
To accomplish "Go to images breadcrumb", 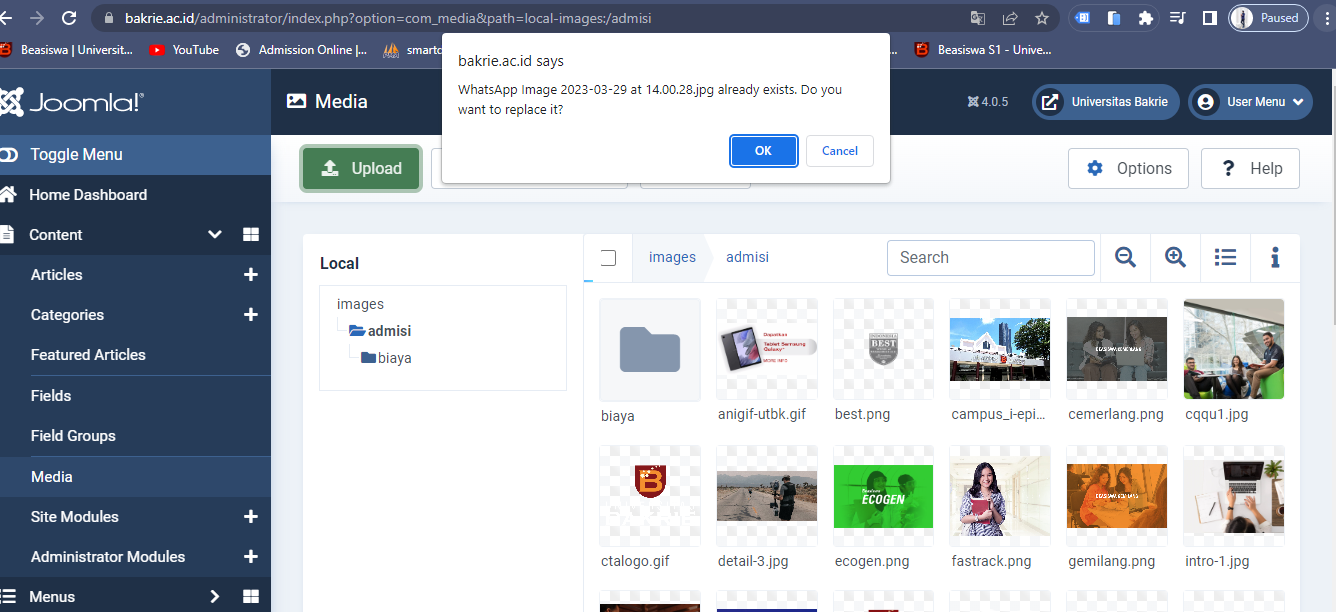I will (x=672, y=257).
